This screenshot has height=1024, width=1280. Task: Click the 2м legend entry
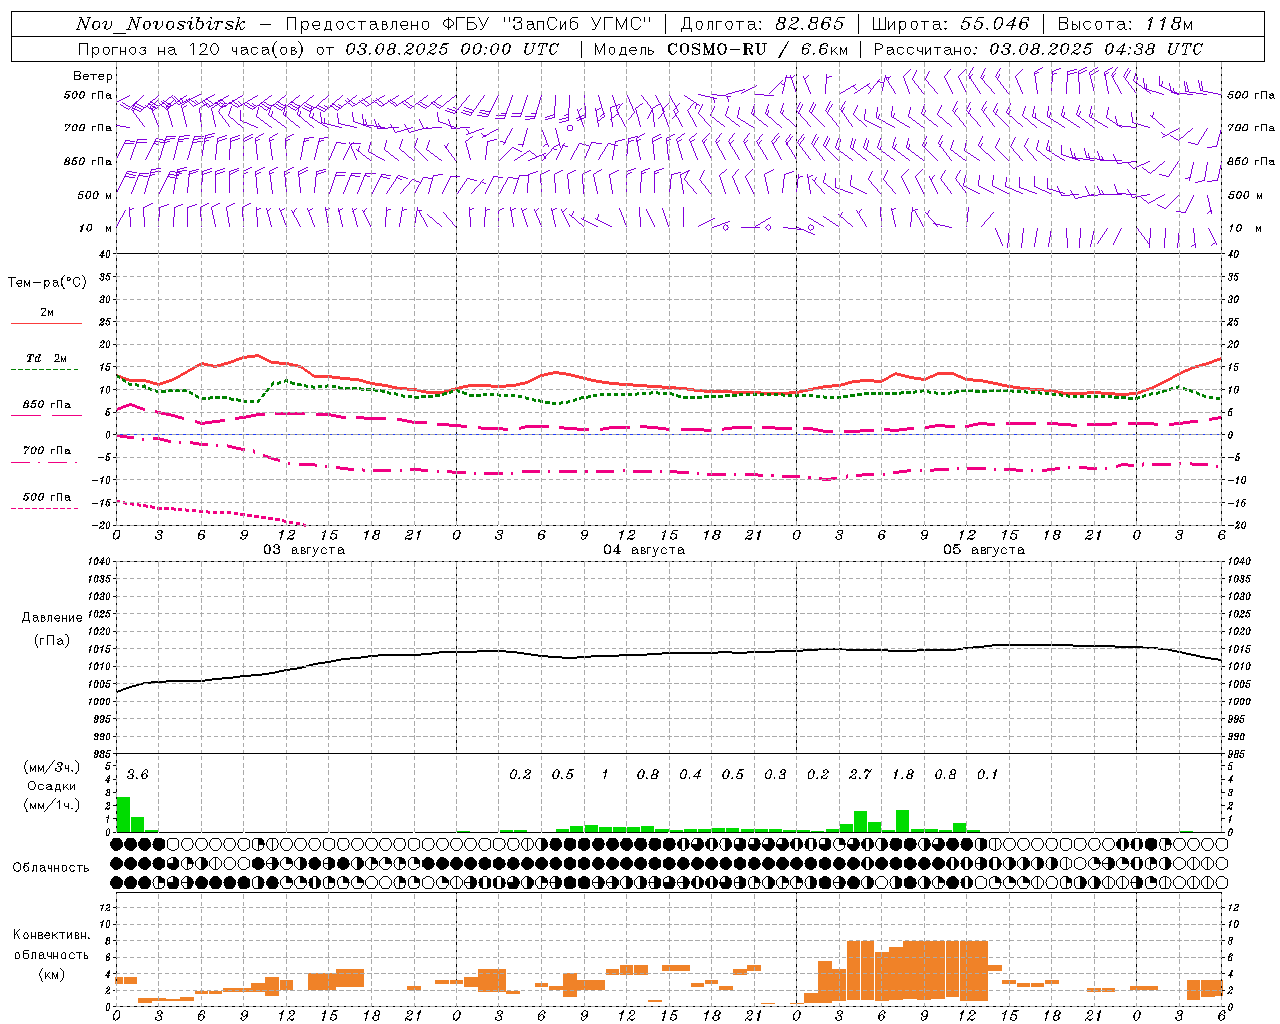click(x=47, y=313)
